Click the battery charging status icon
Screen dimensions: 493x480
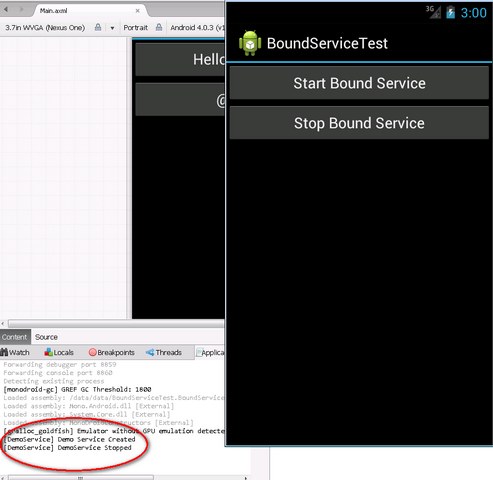450,13
